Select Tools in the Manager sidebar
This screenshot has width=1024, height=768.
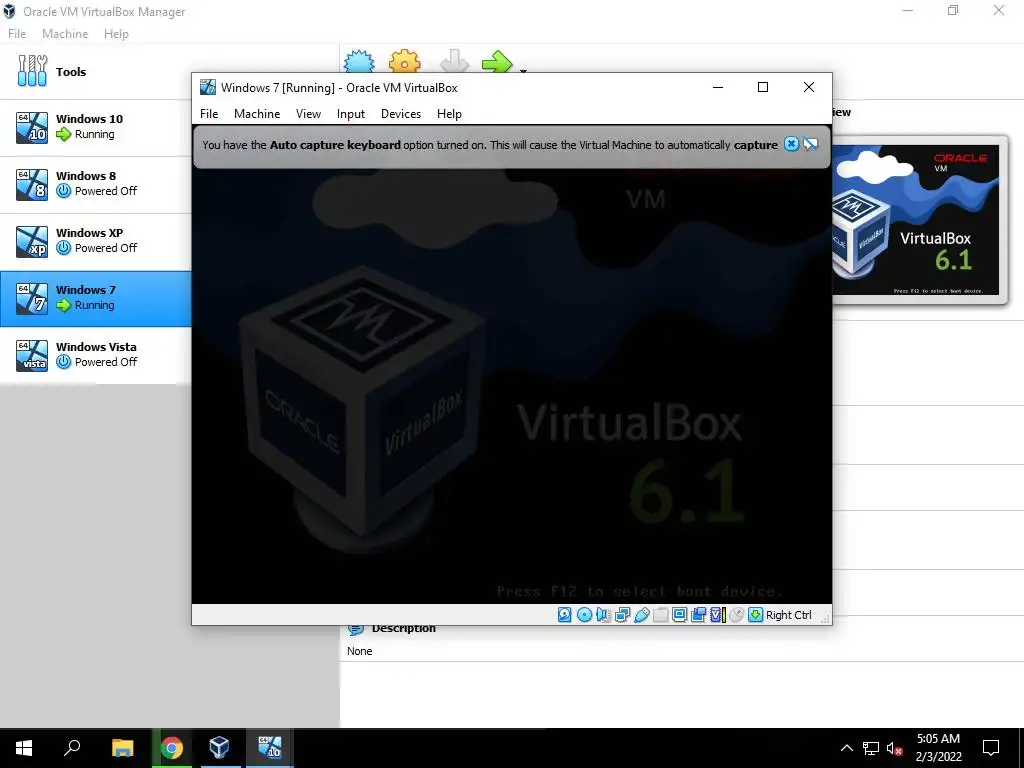[95, 72]
